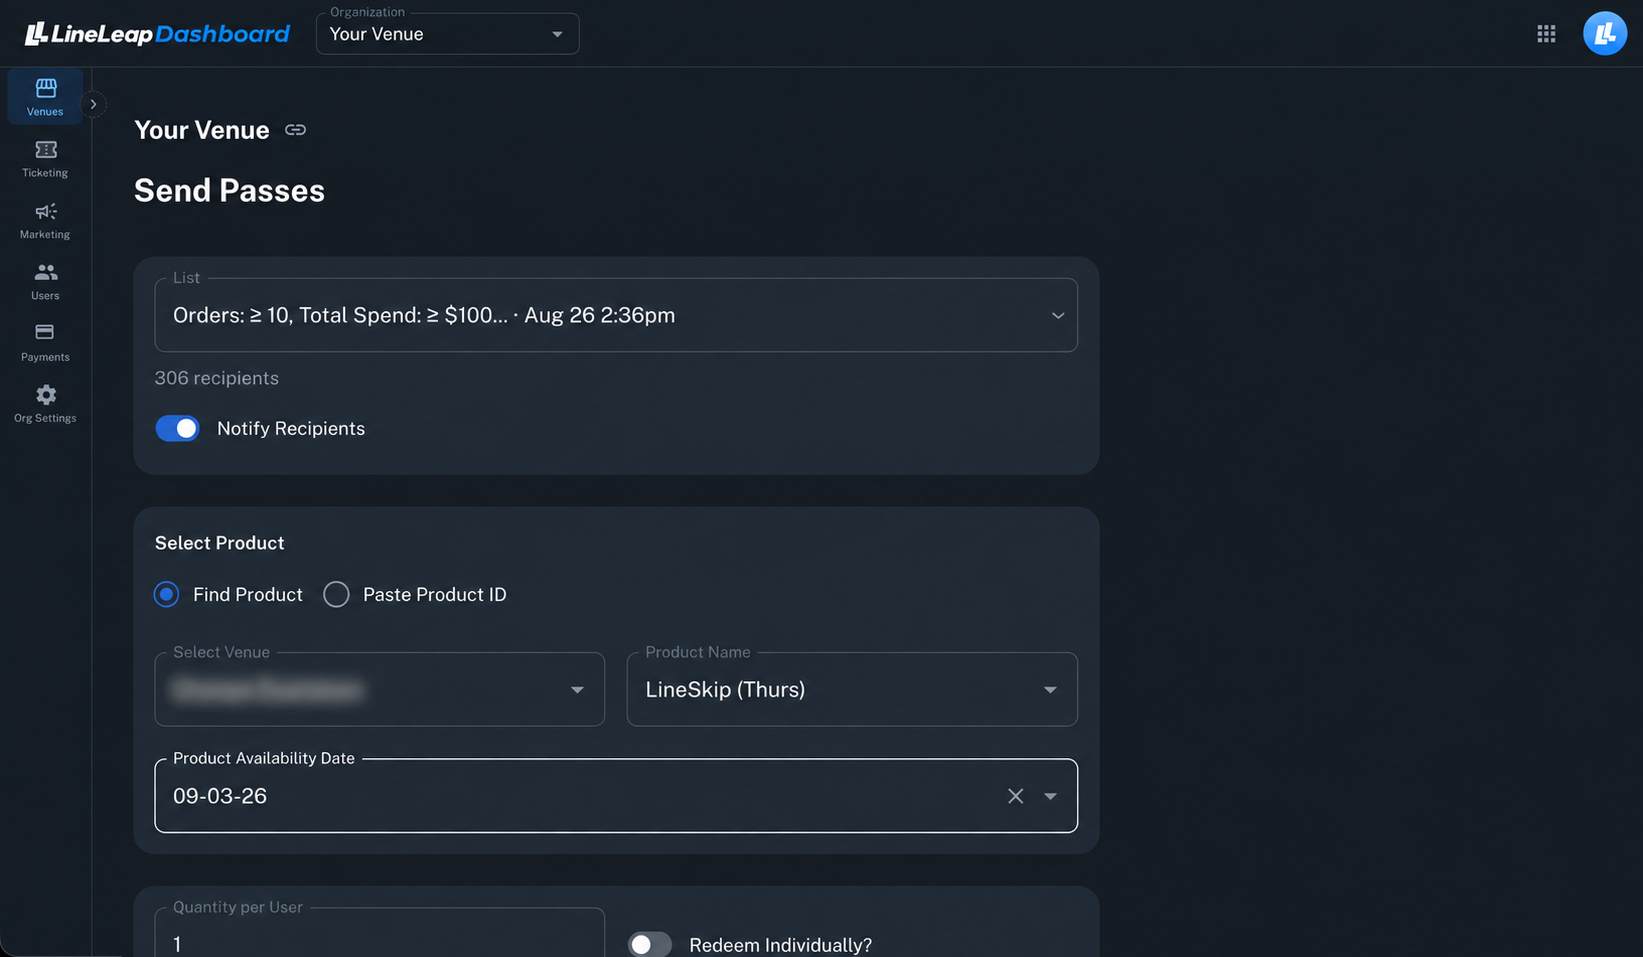Open Org Settings gear
Viewport: 1643px width, 957px height.
[x=45, y=404]
